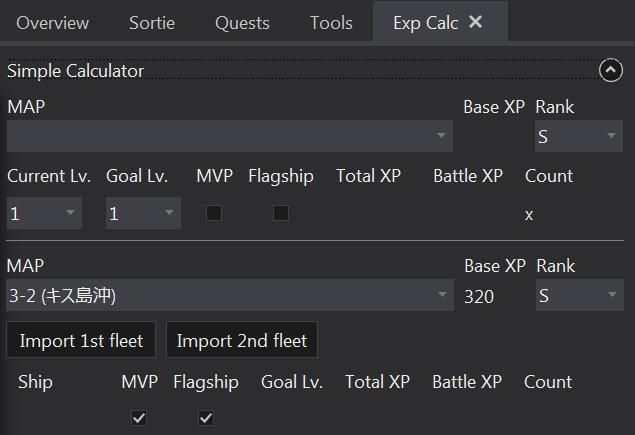The width and height of the screenshot is (635, 435).
Task: Enable the MVP checkbox in Simple Calculator
Action: pos(214,213)
